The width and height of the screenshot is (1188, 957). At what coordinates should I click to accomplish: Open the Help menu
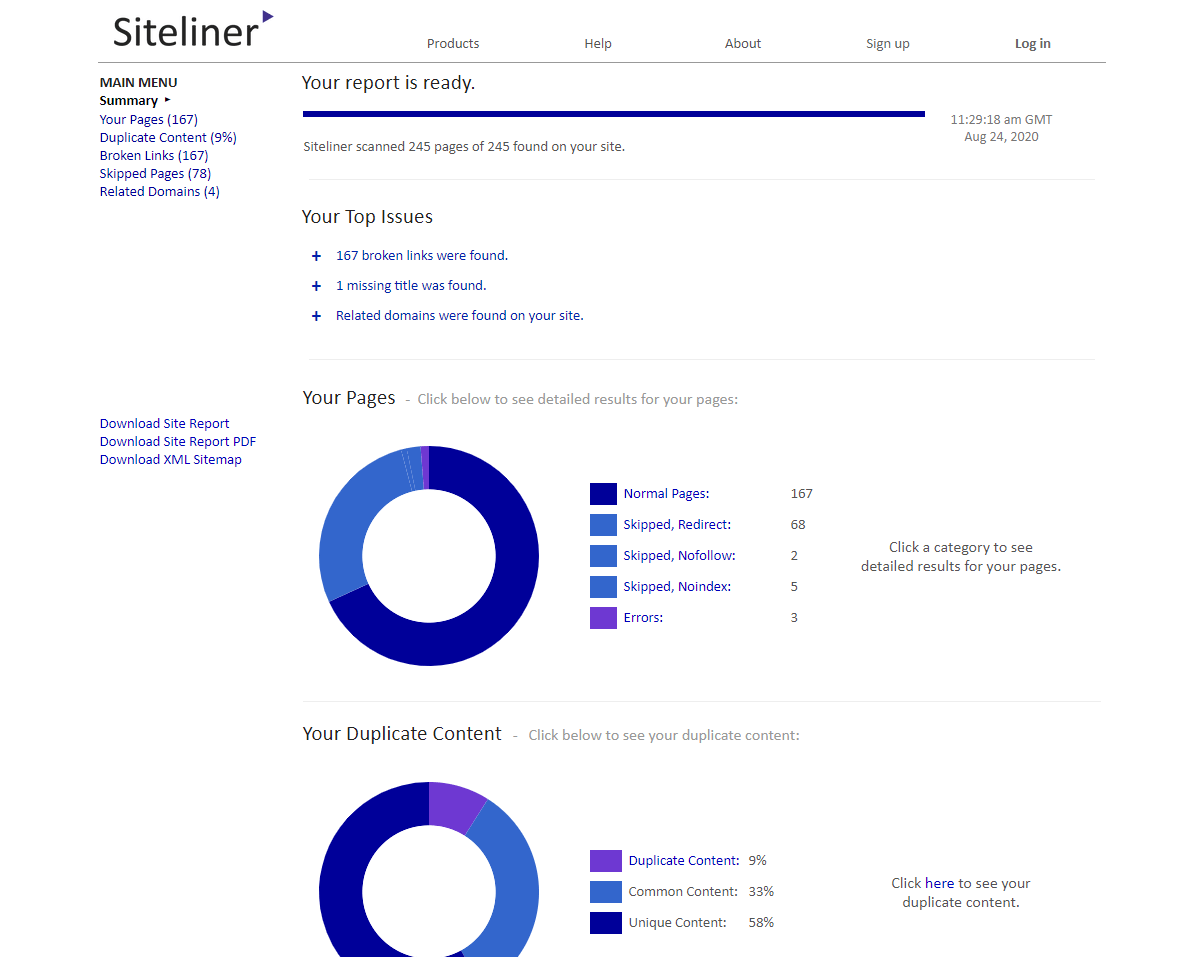coord(598,43)
